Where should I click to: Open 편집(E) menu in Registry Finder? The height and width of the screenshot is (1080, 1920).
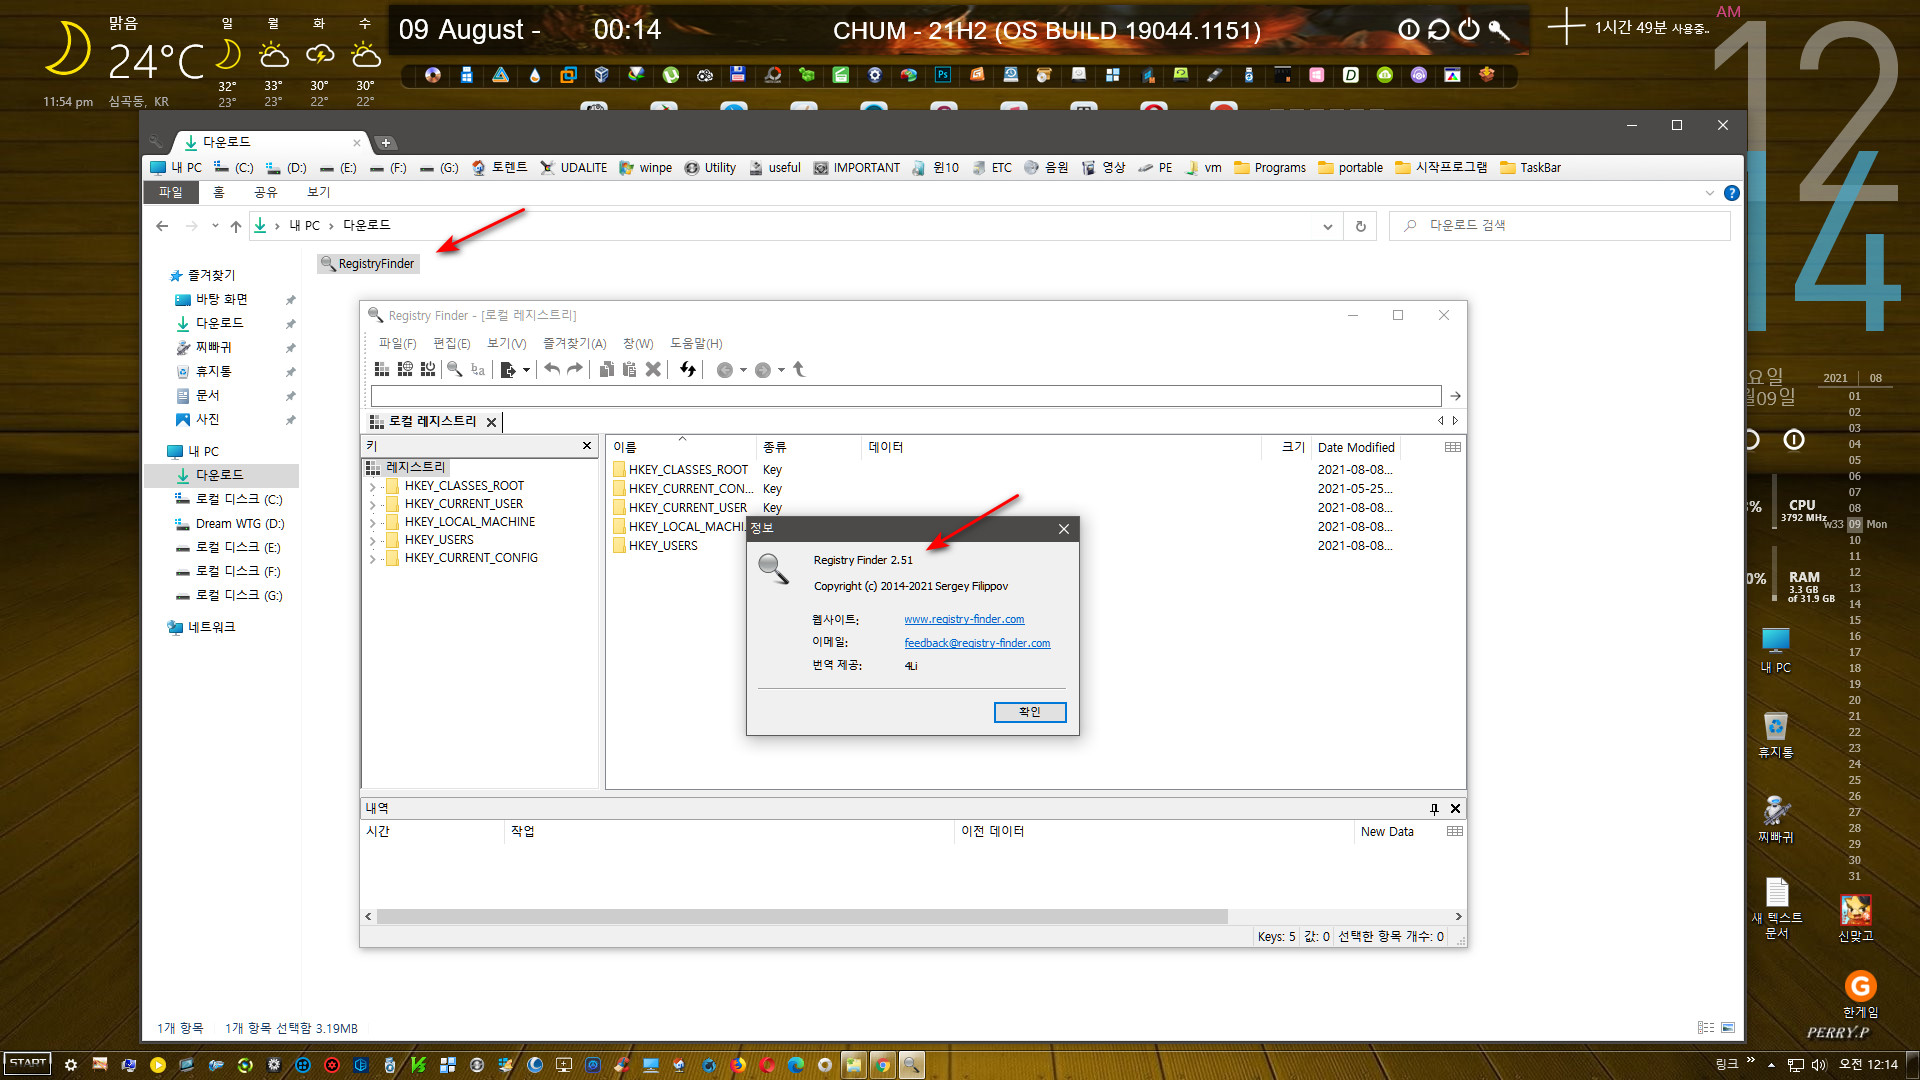(452, 344)
